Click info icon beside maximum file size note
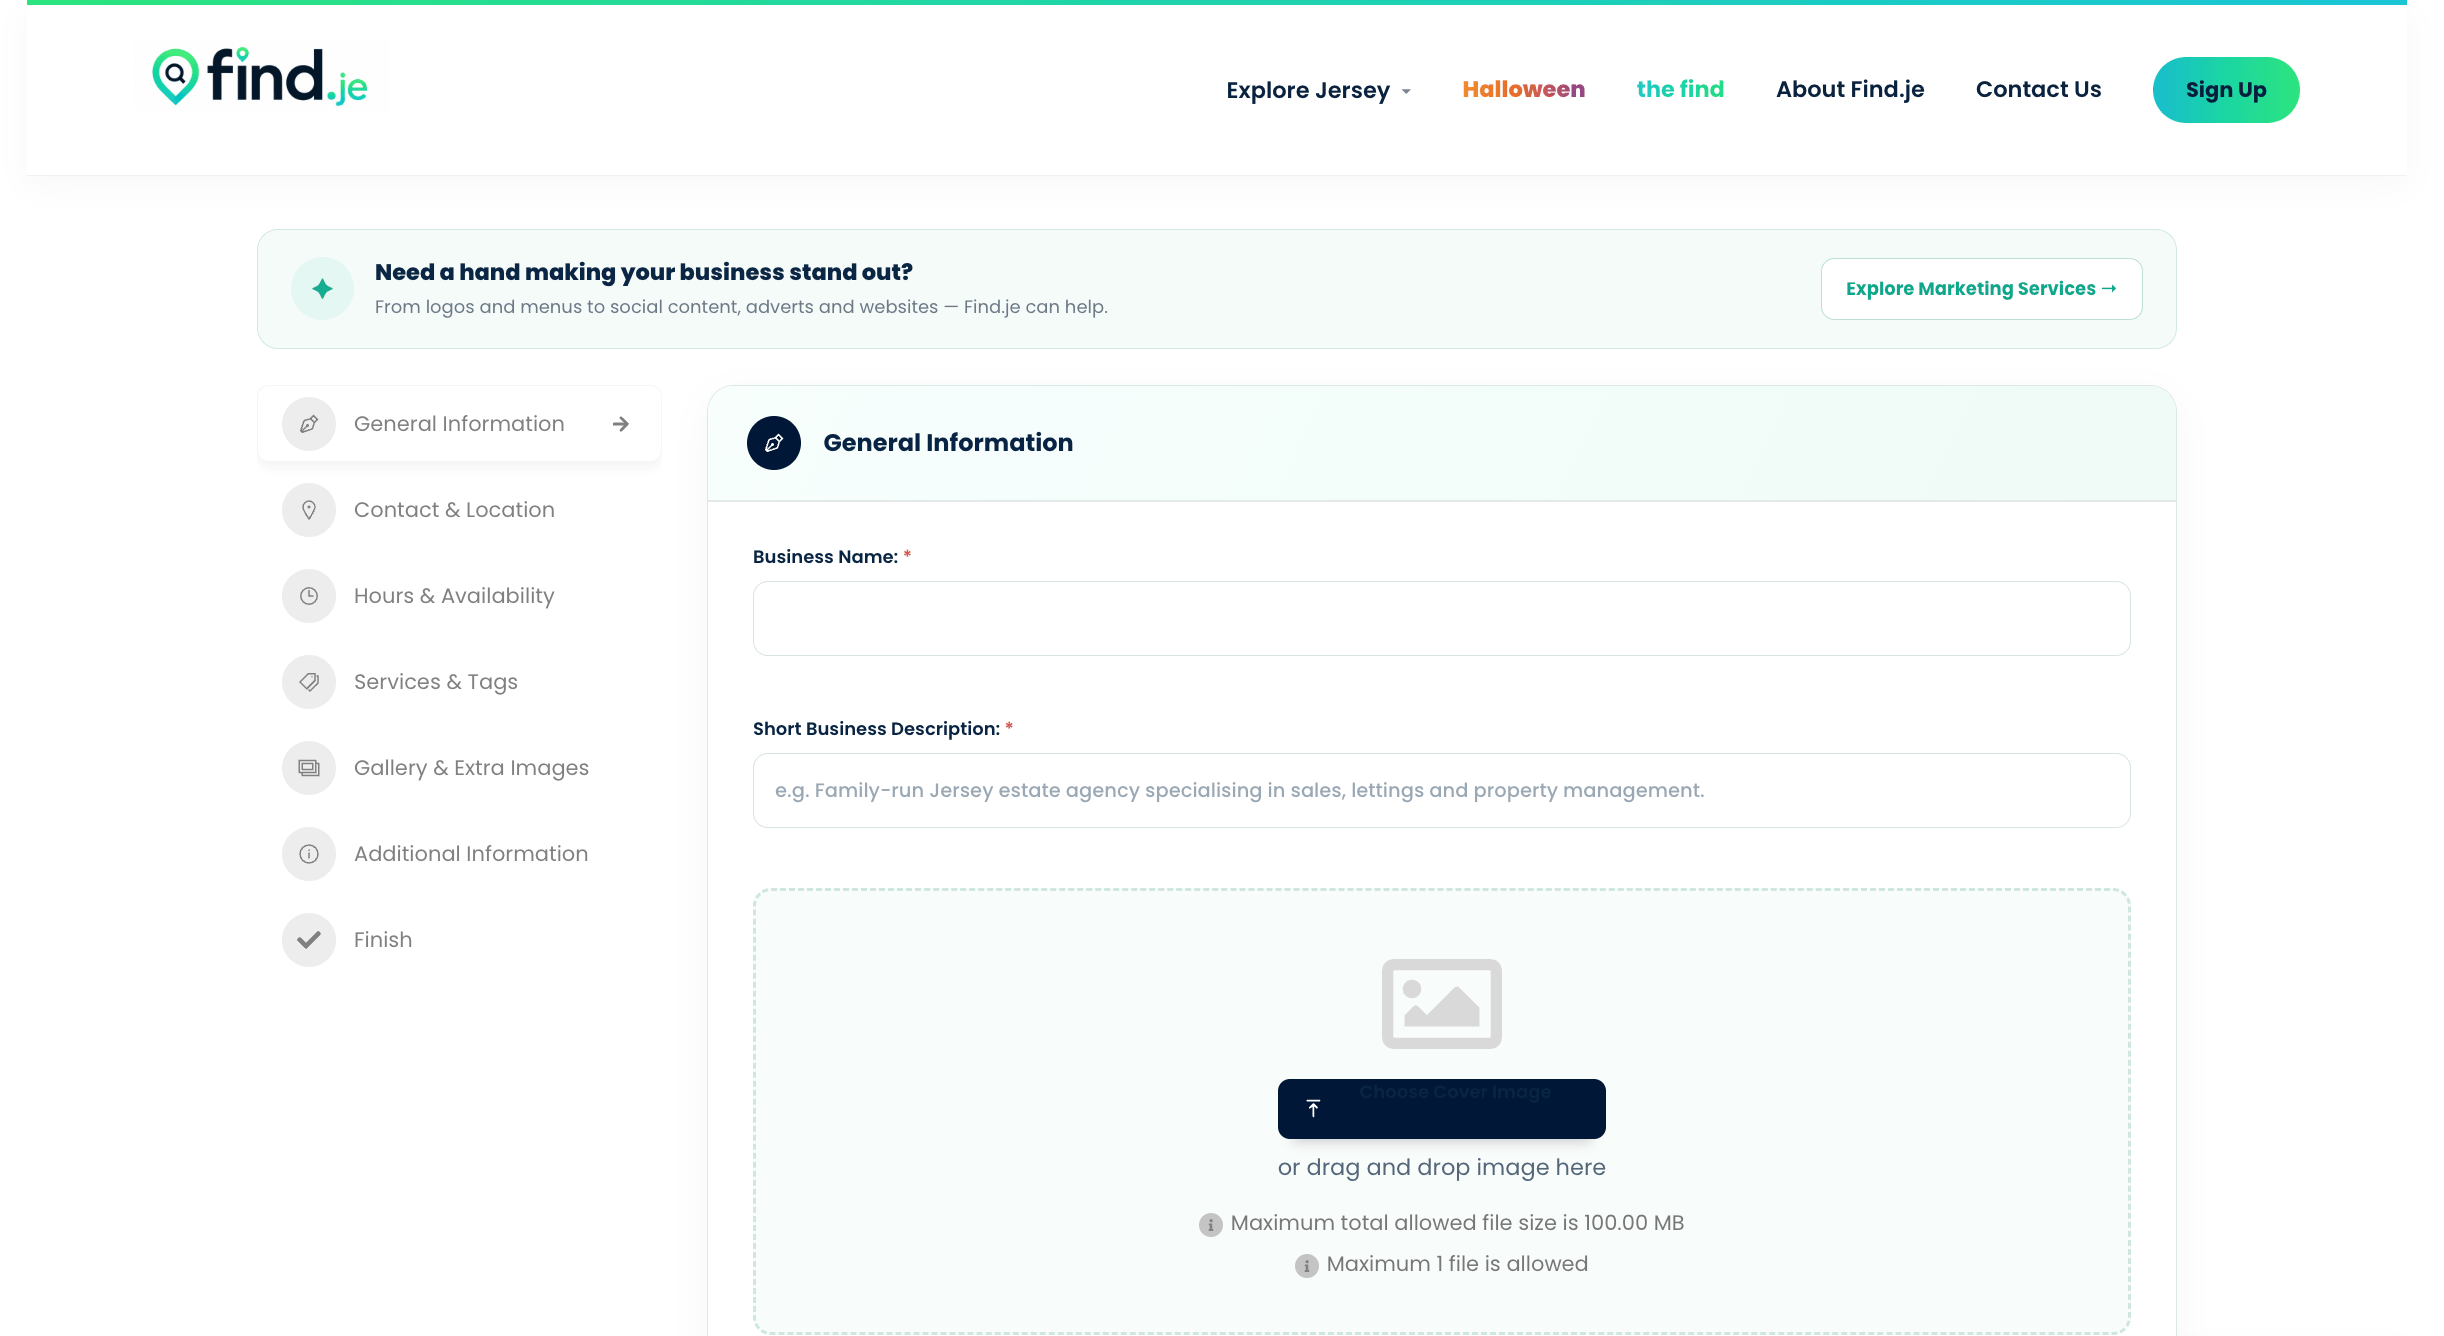 click(x=1210, y=1225)
